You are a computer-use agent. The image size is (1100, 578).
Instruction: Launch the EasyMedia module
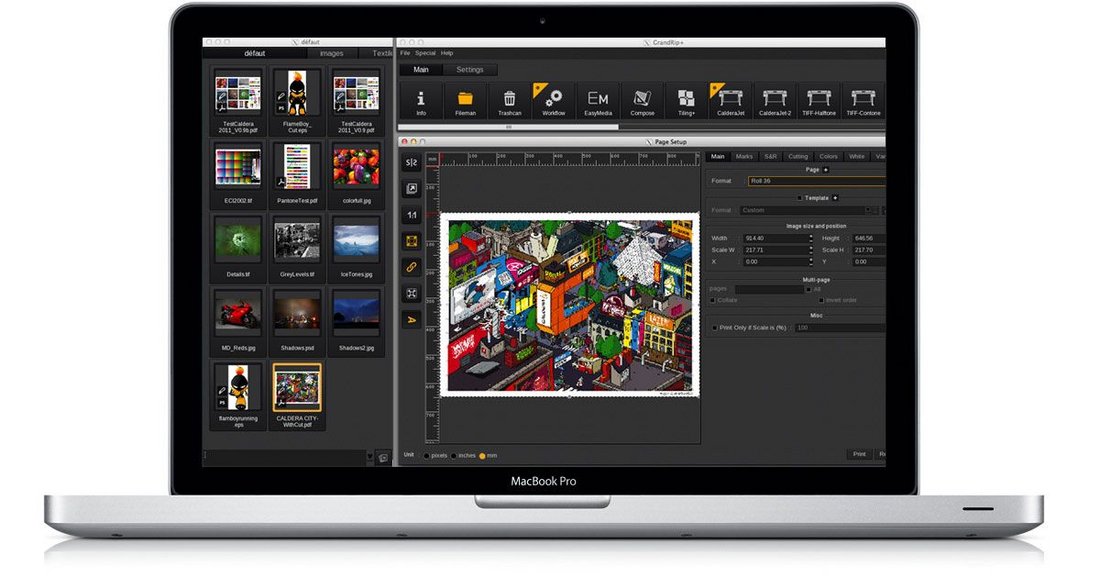click(598, 101)
